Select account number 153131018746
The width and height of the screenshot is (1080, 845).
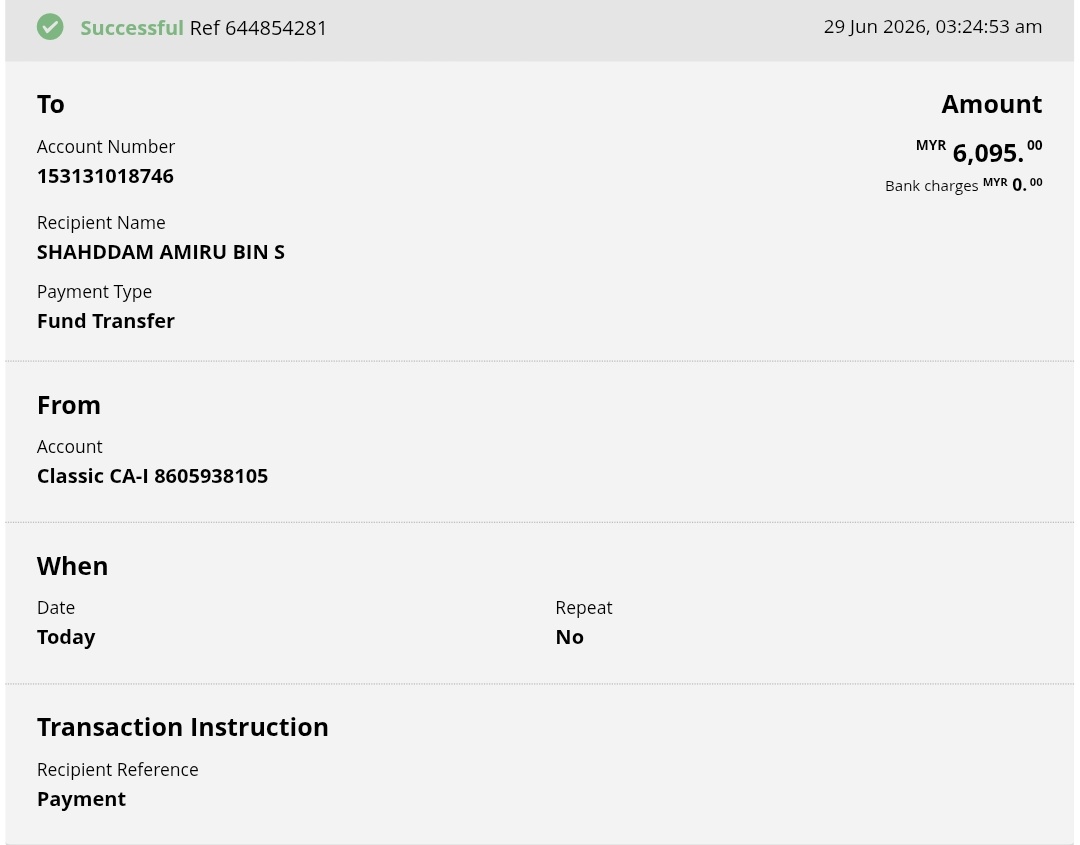[x=105, y=176]
